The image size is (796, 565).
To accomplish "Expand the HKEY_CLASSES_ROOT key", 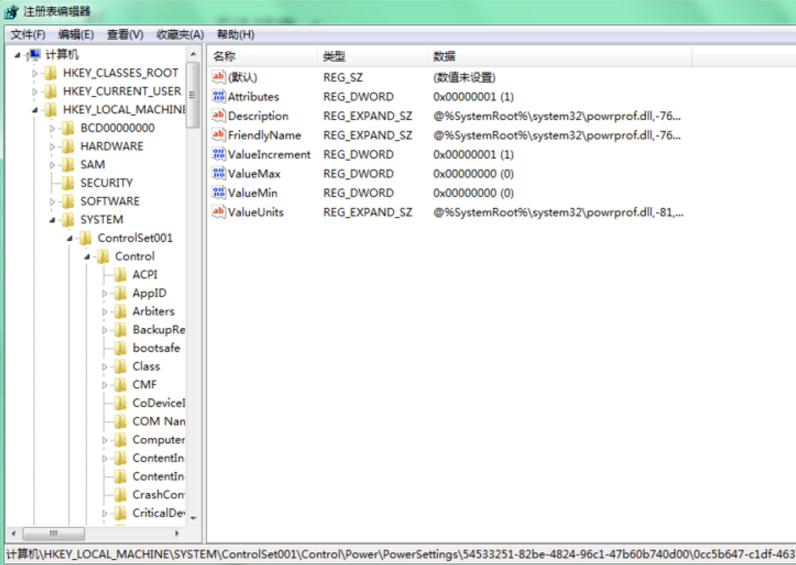I will 35,74.
